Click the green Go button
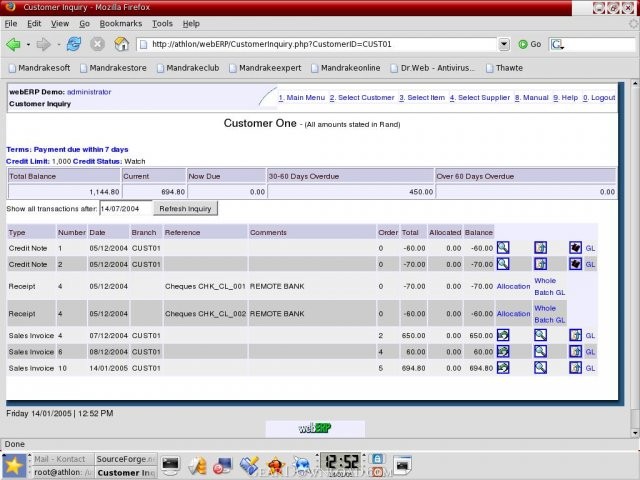Viewport: 640px width, 480px height. 529,44
